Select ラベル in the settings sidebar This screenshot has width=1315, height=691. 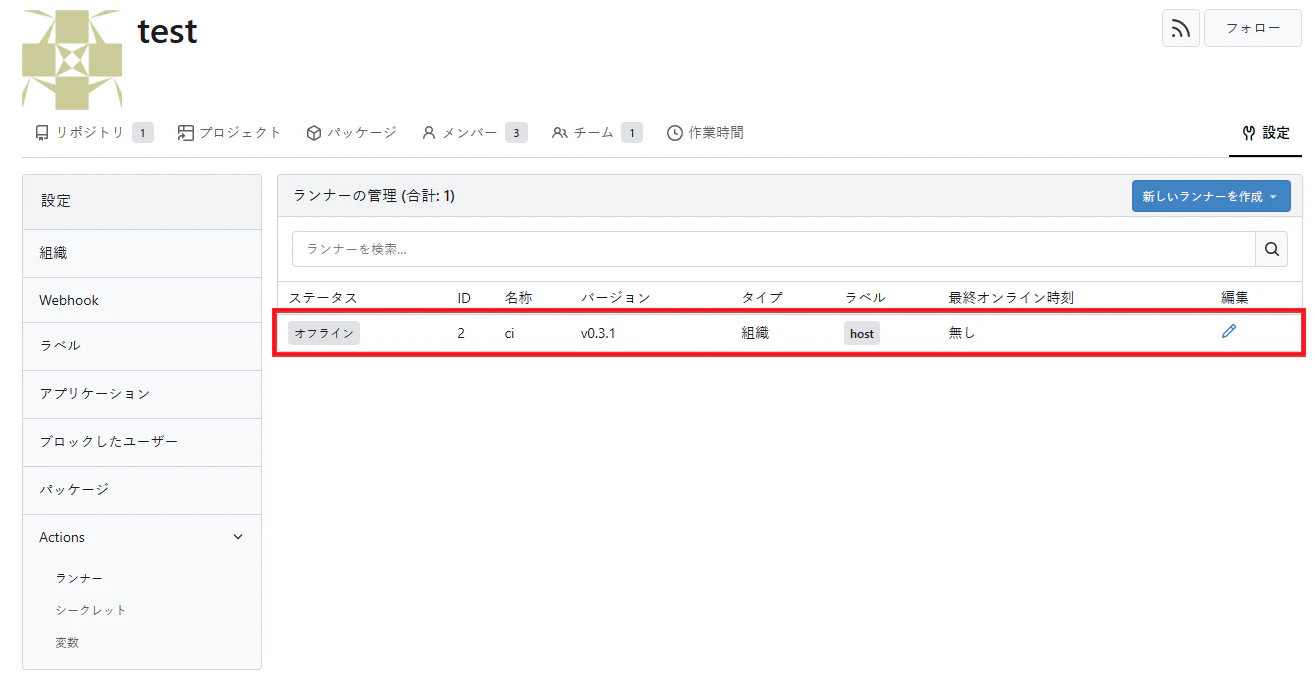(x=142, y=346)
